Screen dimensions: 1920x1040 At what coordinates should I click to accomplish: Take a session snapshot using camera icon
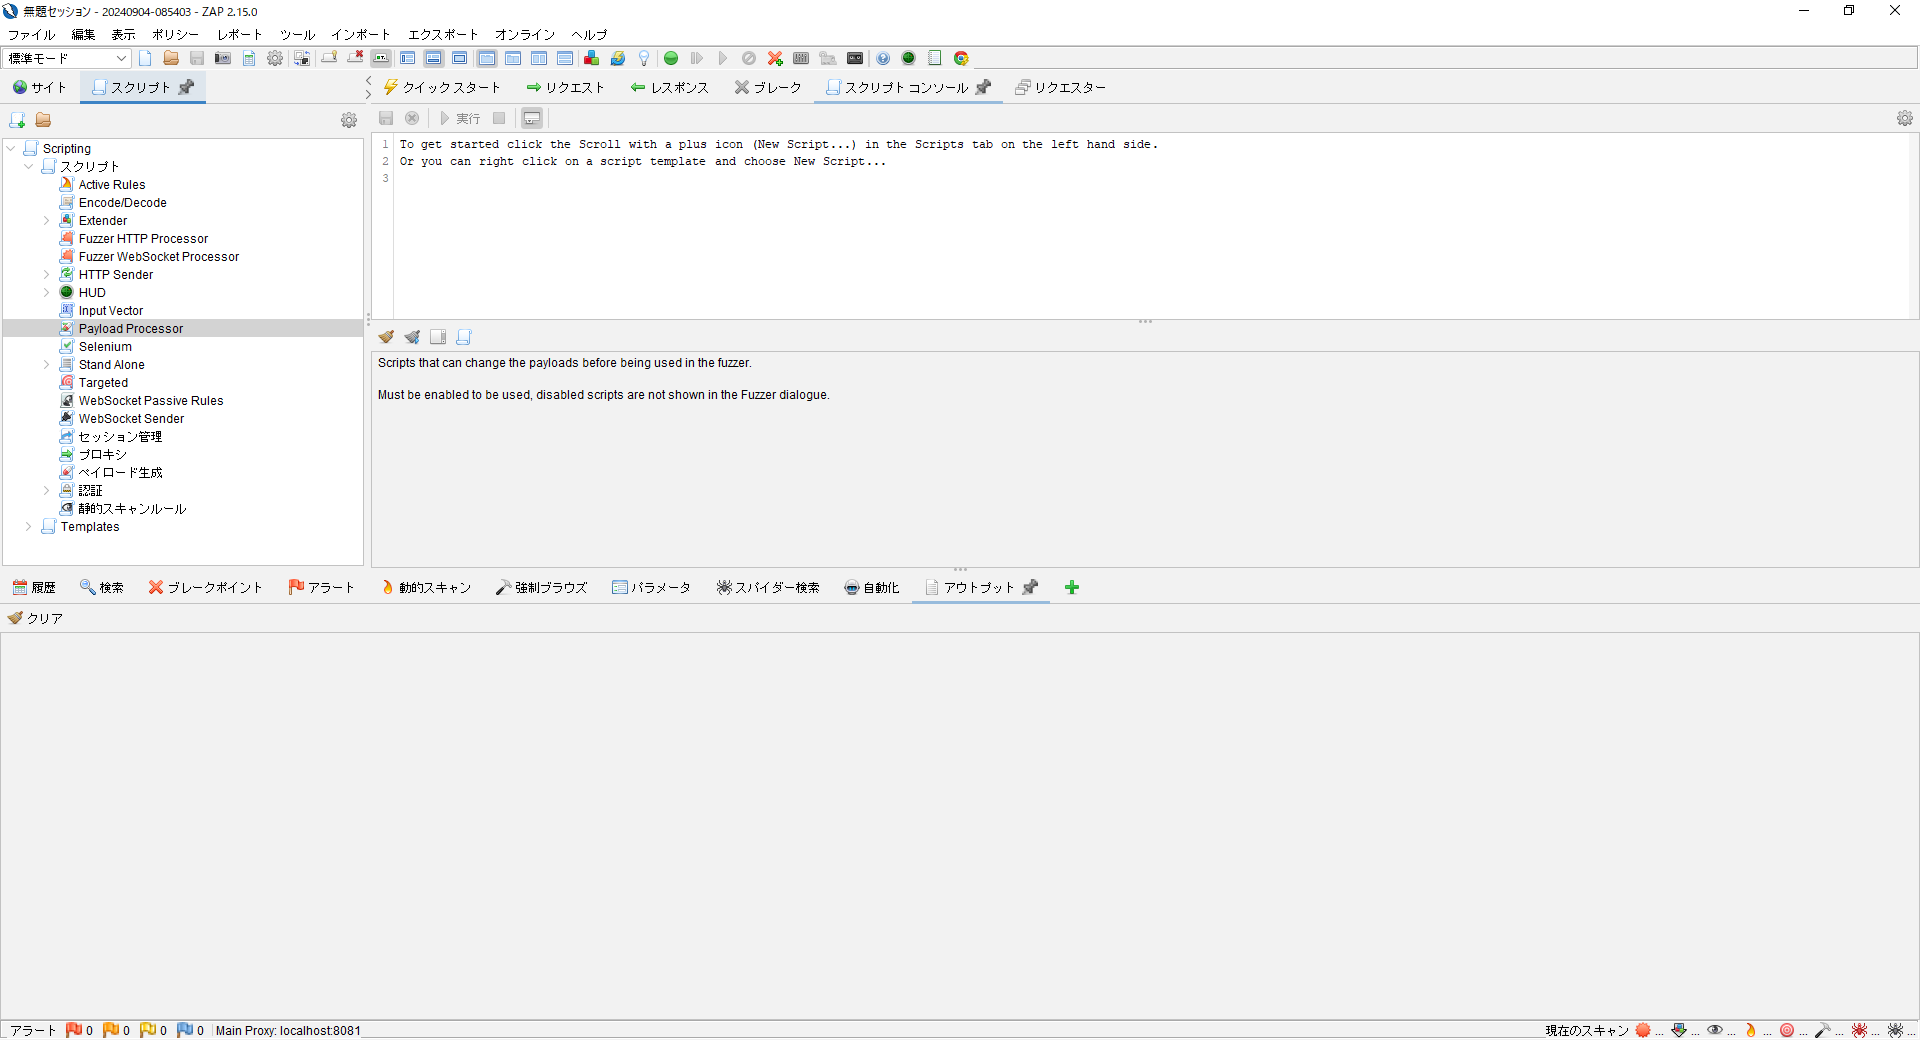tap(222, 58)
